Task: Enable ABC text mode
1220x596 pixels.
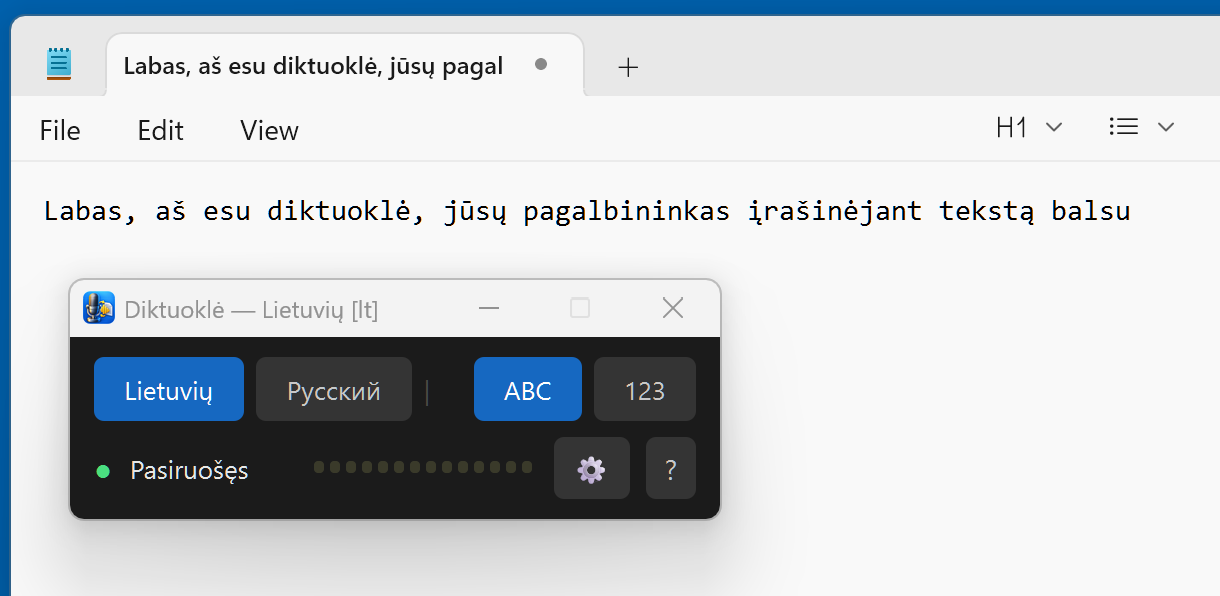Action: coord(528,389)
